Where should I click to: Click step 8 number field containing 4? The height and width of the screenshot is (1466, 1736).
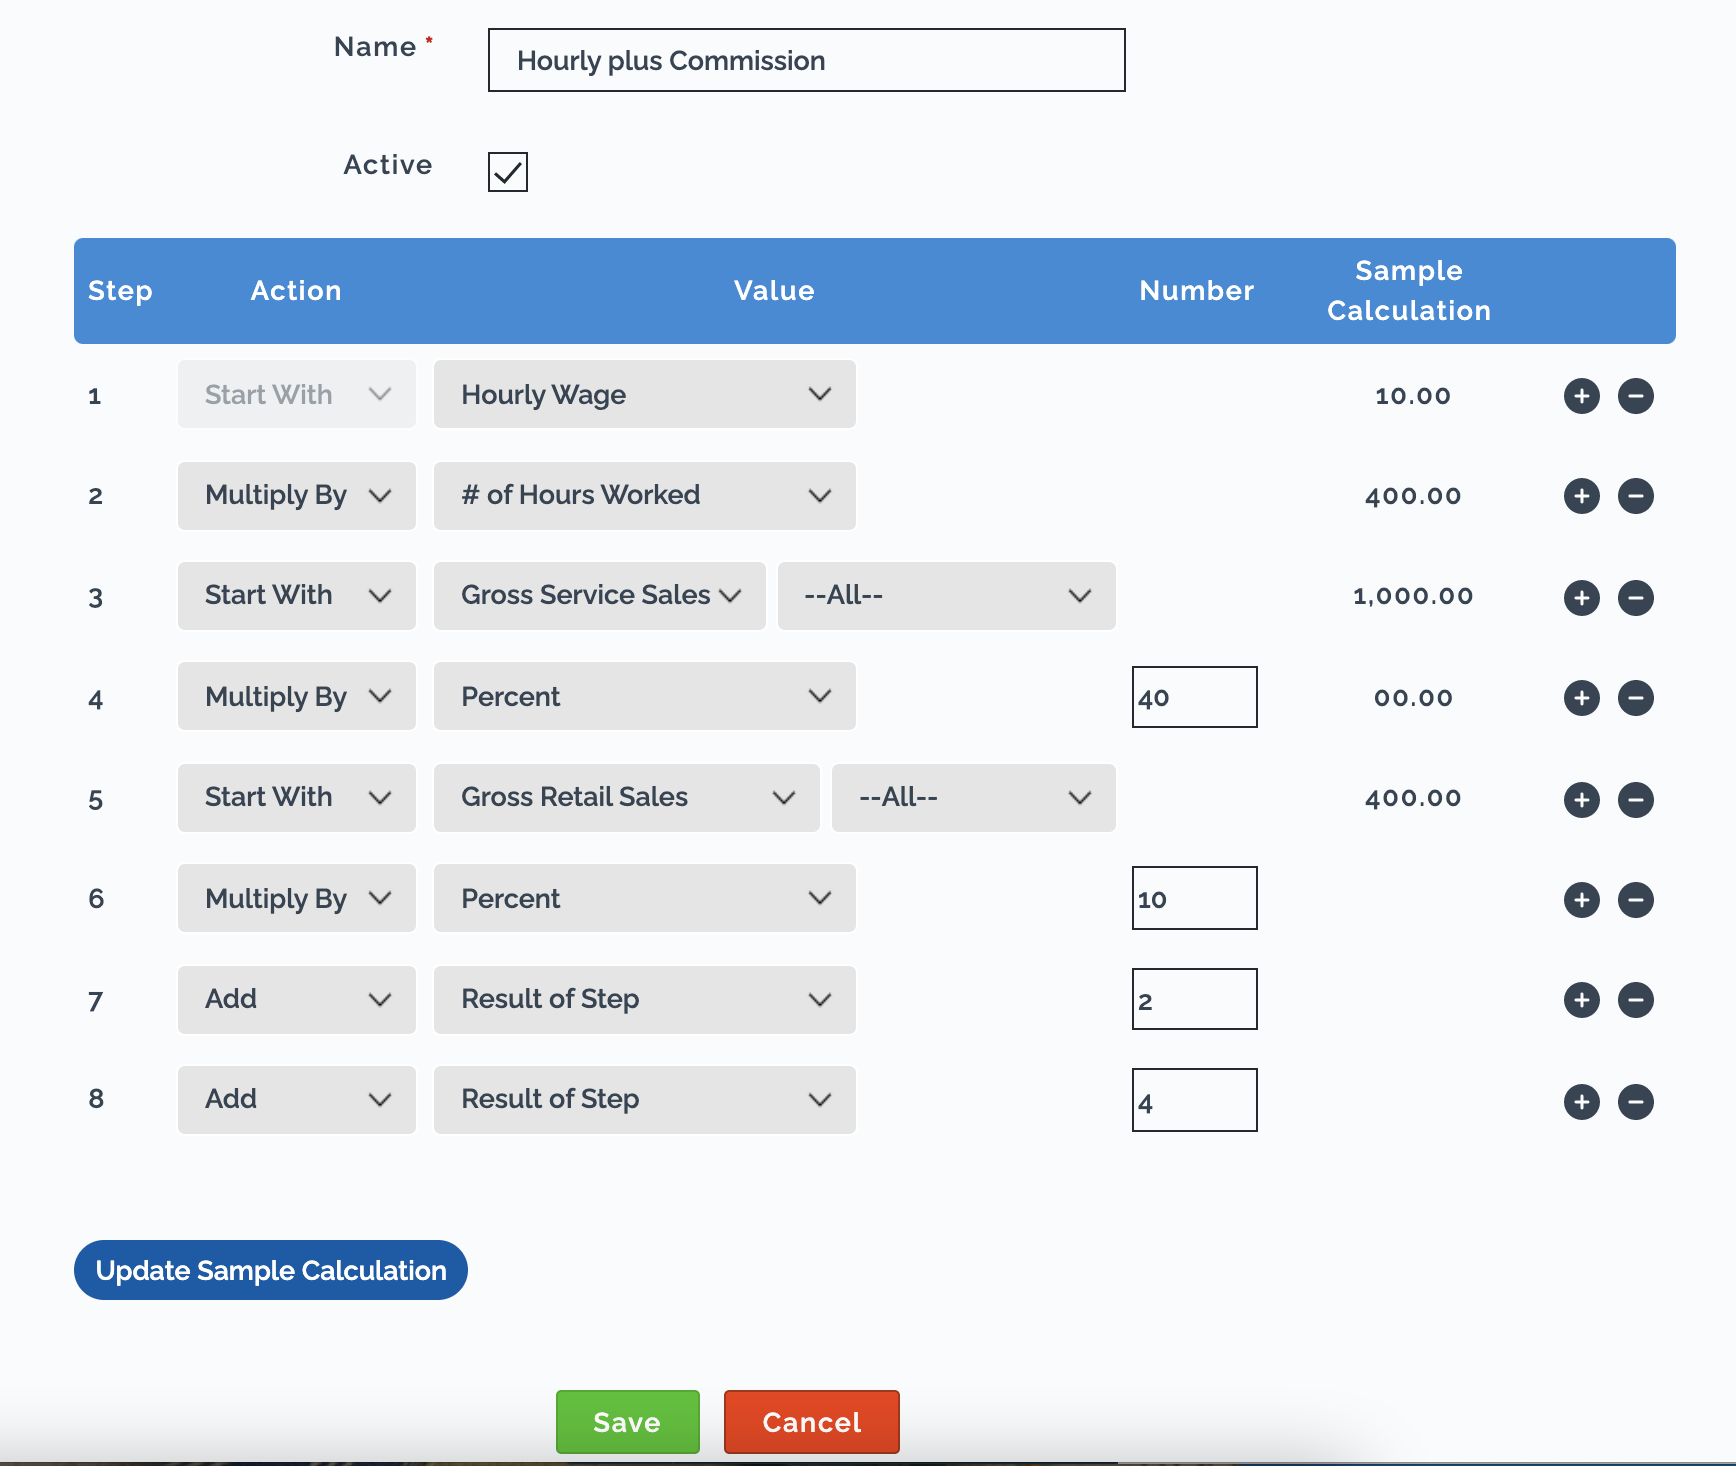(1195, 1100)
